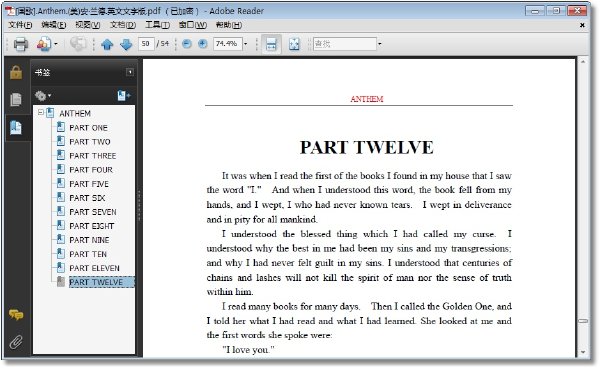Click the ANTHEM bookmark page icon
This screenshot has width=600, height=369.
click(x=50, y=113)
